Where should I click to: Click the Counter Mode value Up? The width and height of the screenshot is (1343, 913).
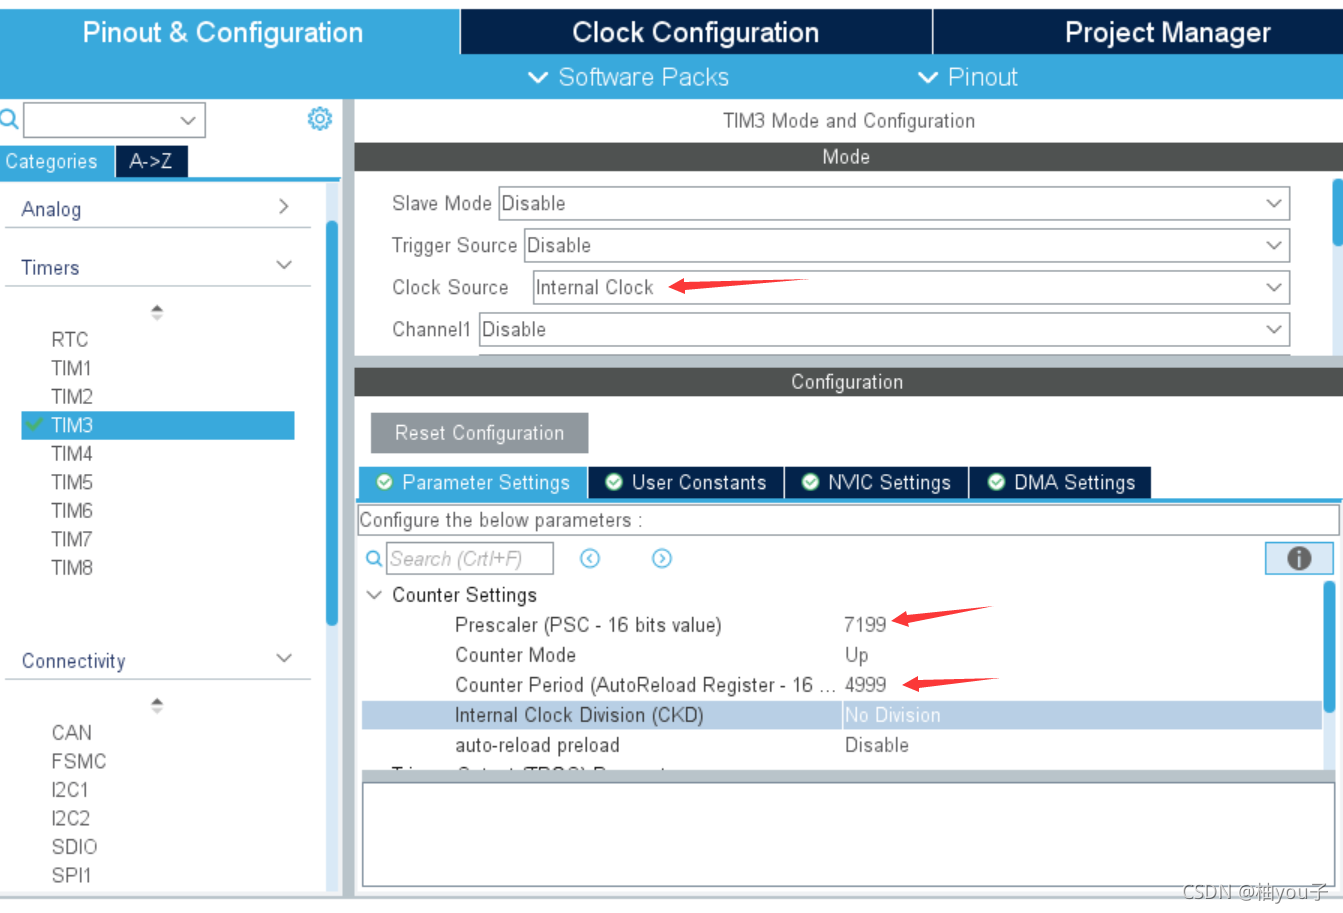pos(857,655)
